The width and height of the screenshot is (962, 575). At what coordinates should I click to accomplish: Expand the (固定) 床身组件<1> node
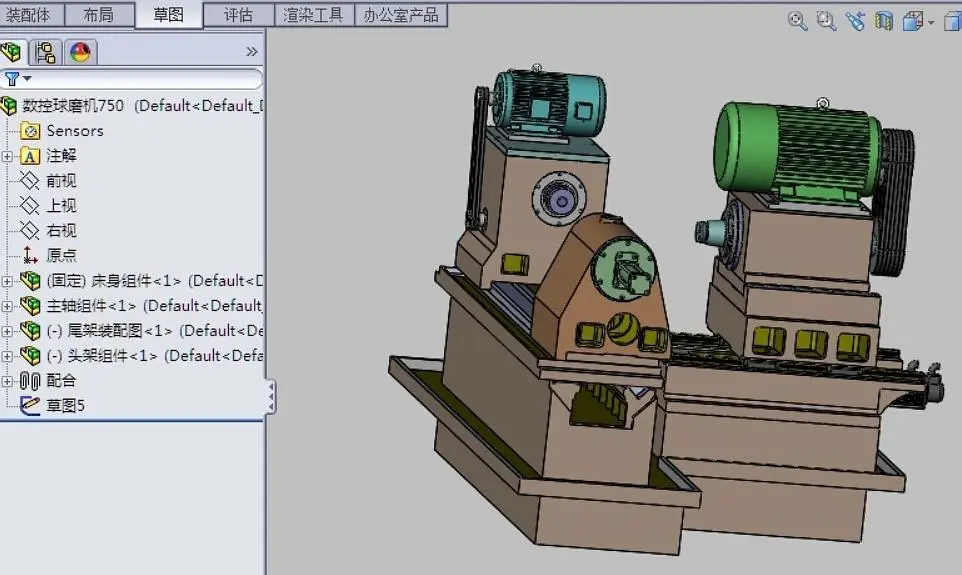(x=7, y=282)
